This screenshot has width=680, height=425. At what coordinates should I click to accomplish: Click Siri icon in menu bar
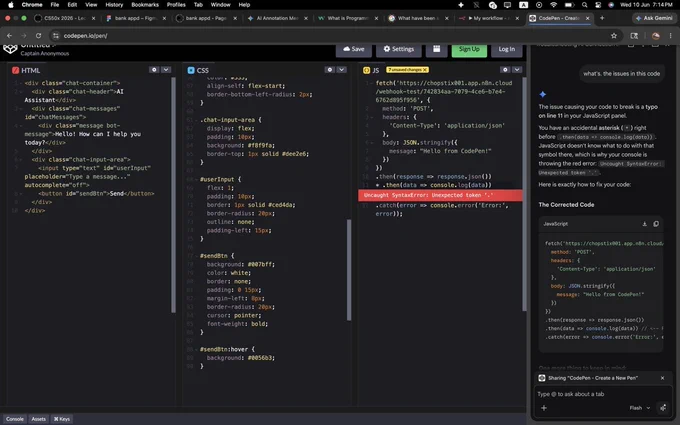[611, 5]
